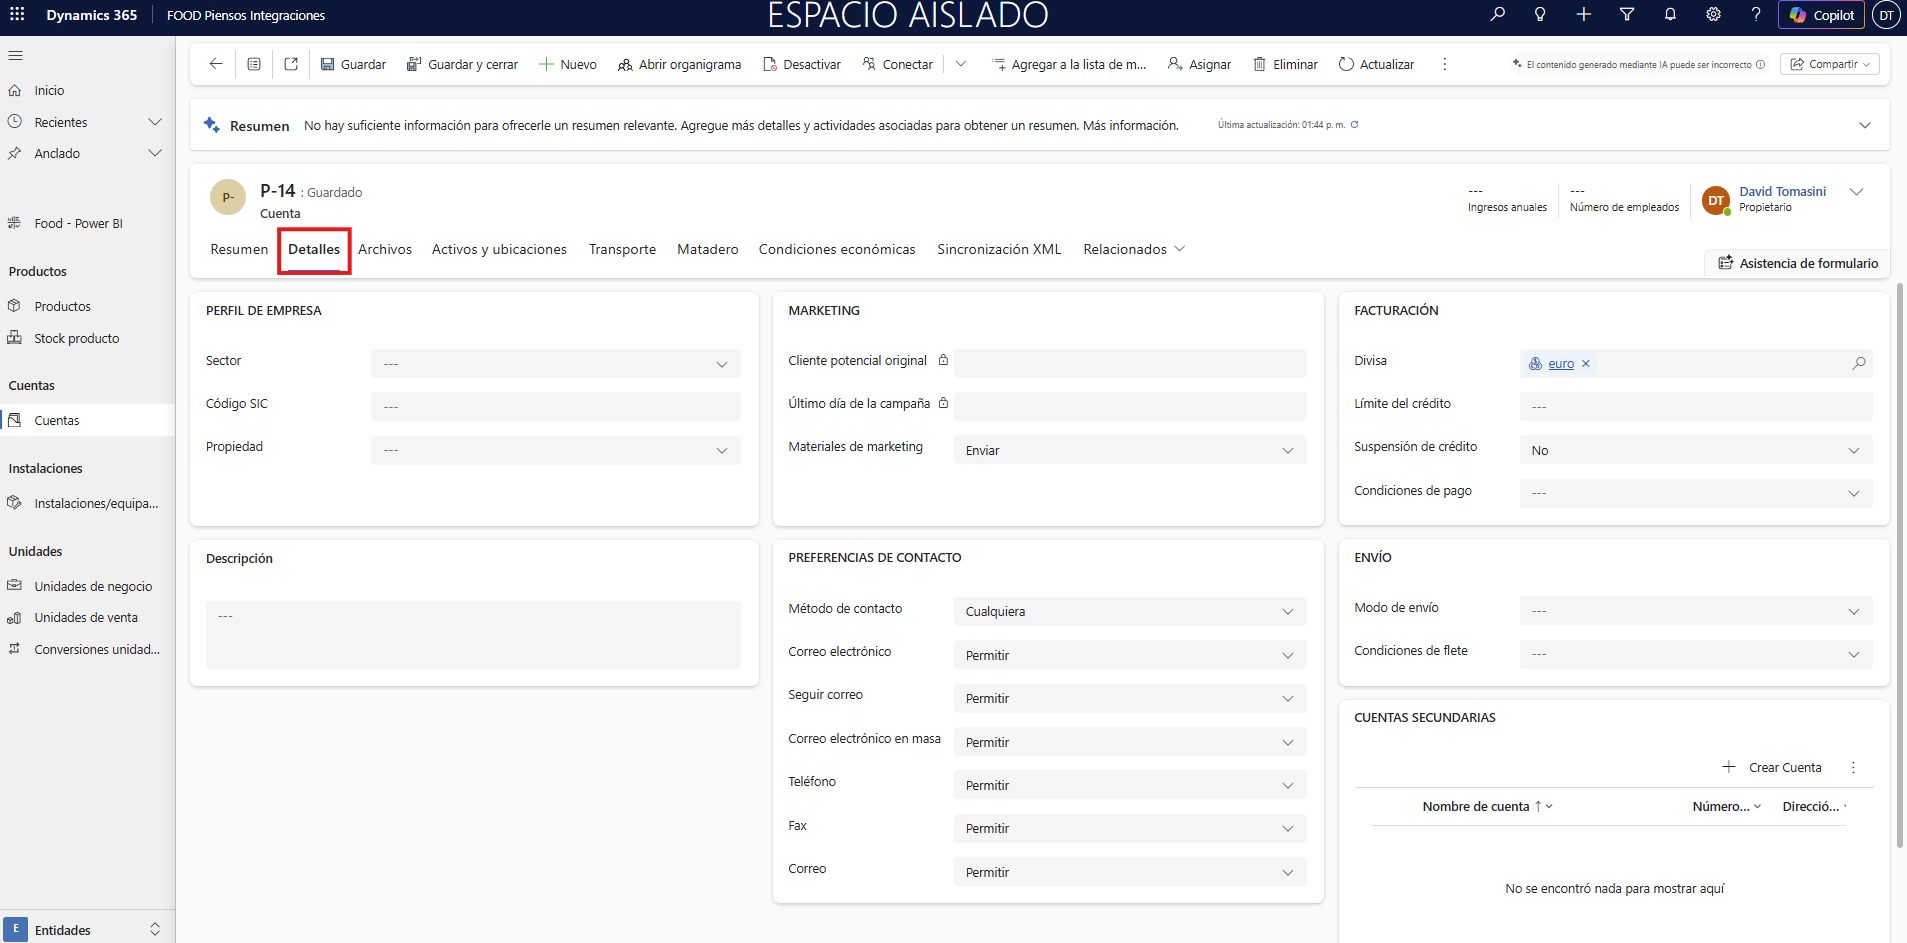The width and height of the screenshot is (1907, 943).
Task: Open the settings gear in header
Action: click(x=1713, y=15)
